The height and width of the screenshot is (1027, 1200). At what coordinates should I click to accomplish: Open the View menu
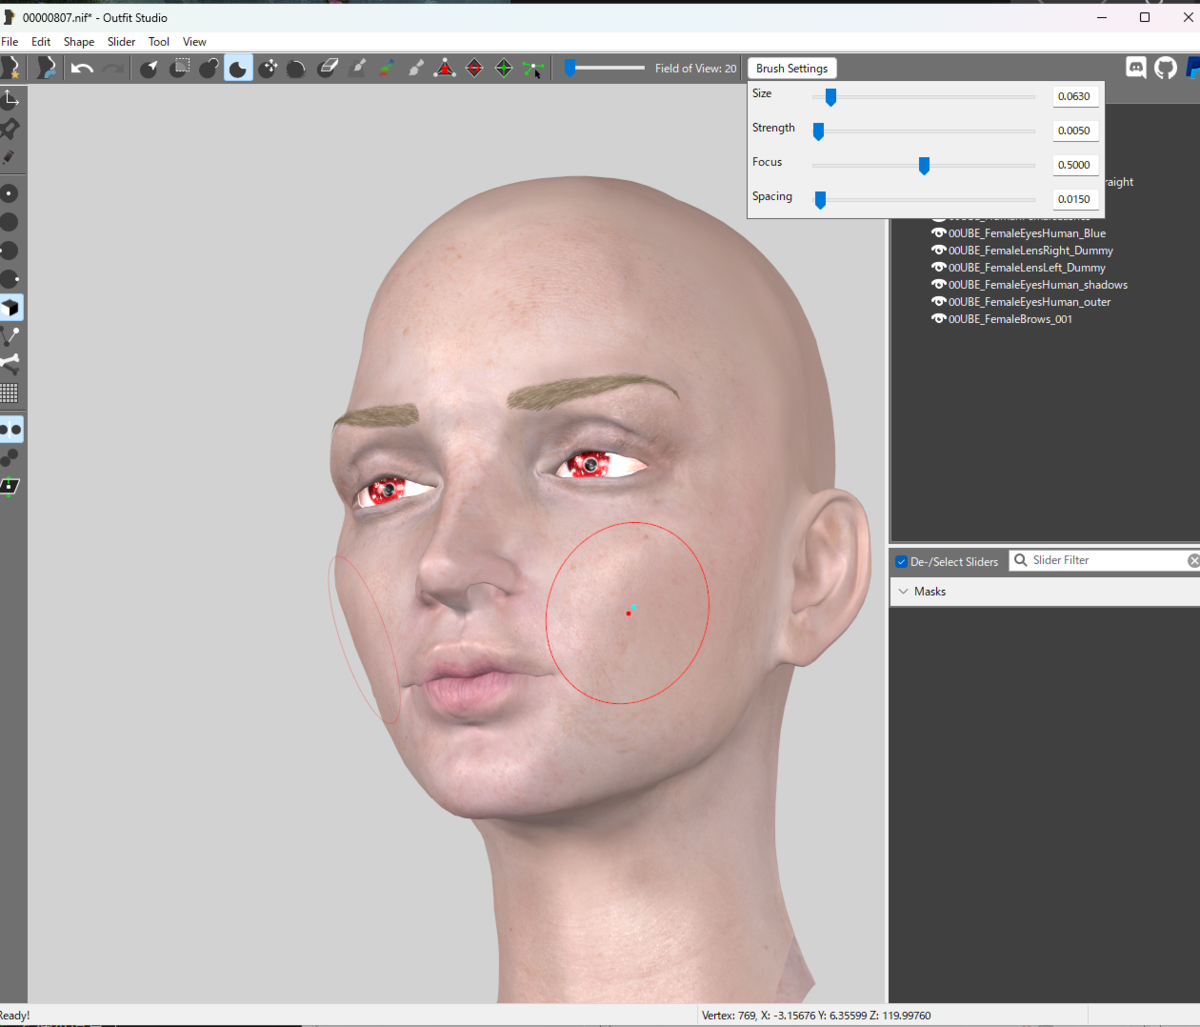coord(195,42)
